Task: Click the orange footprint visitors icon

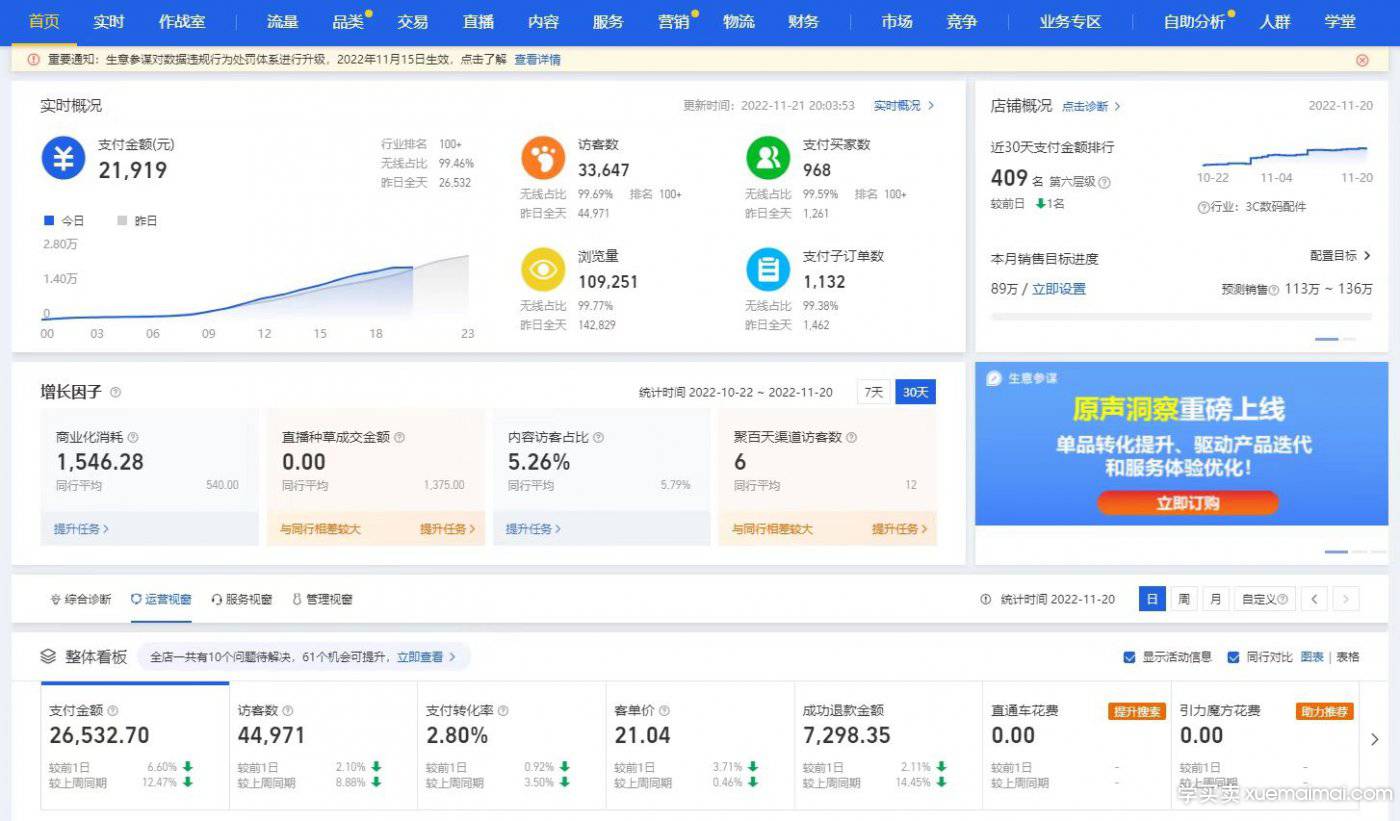Action: 543,158
